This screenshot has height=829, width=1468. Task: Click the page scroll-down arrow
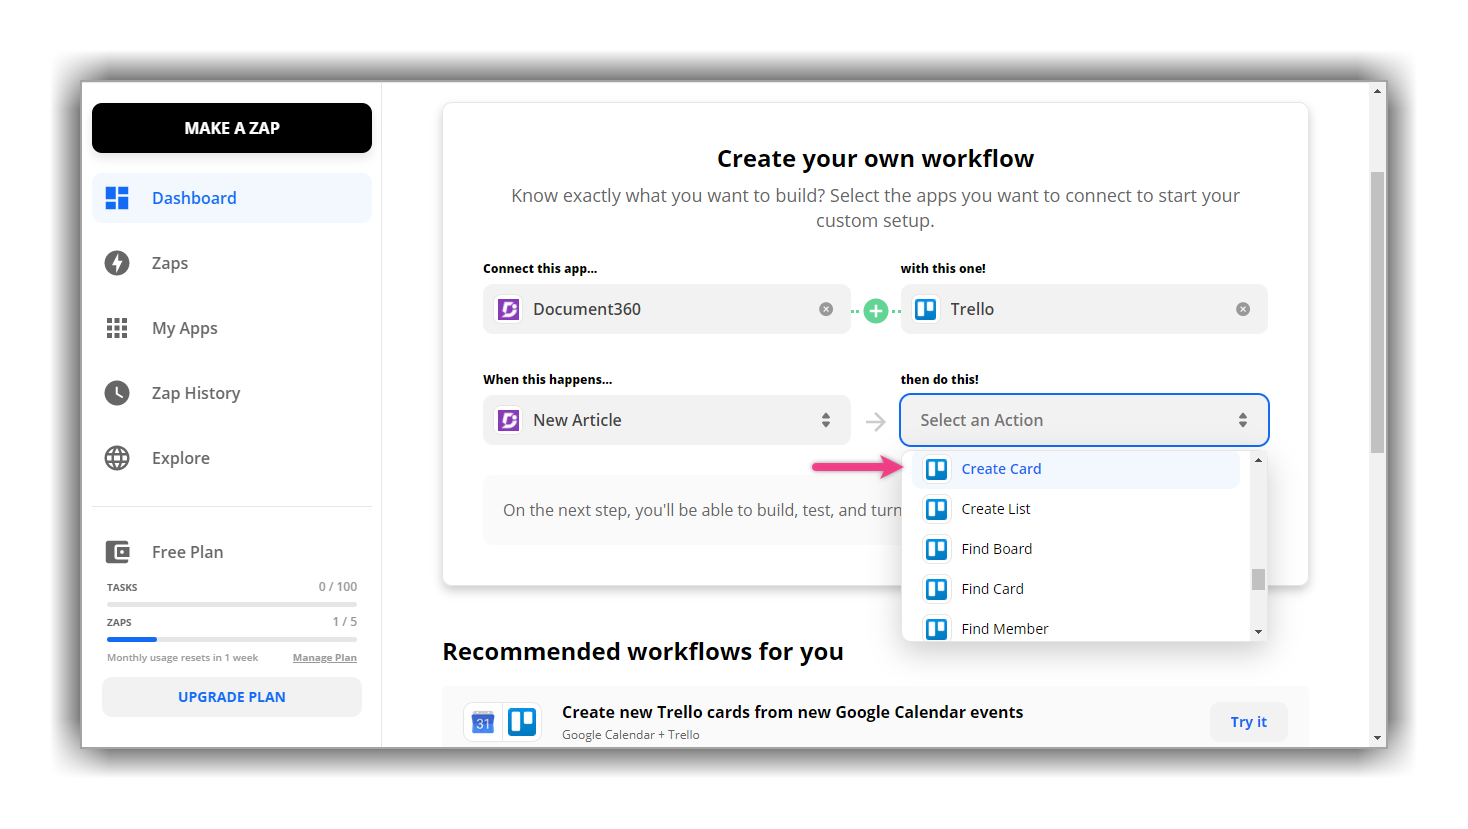pos(1377,738)
